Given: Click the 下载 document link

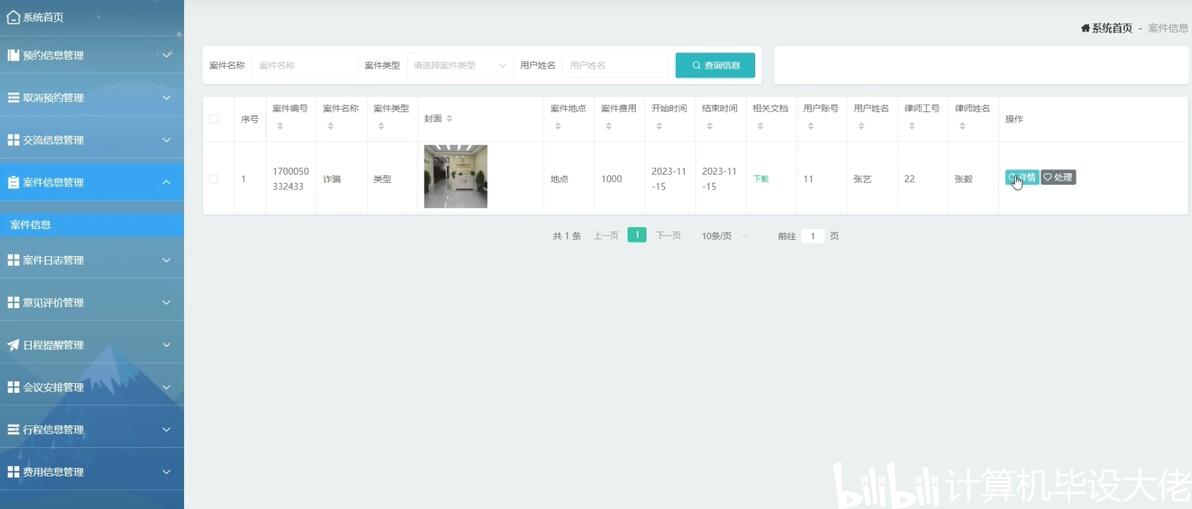Looking at the screenshot, I should click(761, 179).
